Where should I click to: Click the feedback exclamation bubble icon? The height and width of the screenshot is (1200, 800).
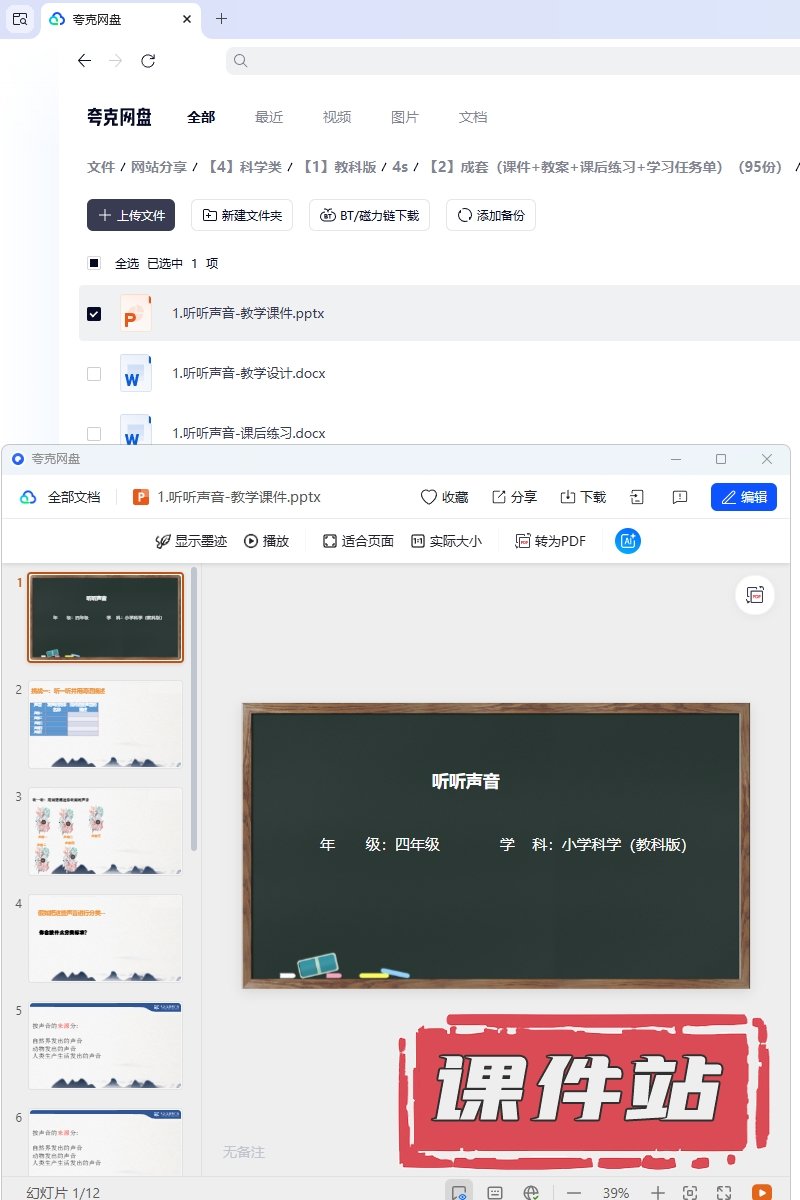[x=680, y=497]
